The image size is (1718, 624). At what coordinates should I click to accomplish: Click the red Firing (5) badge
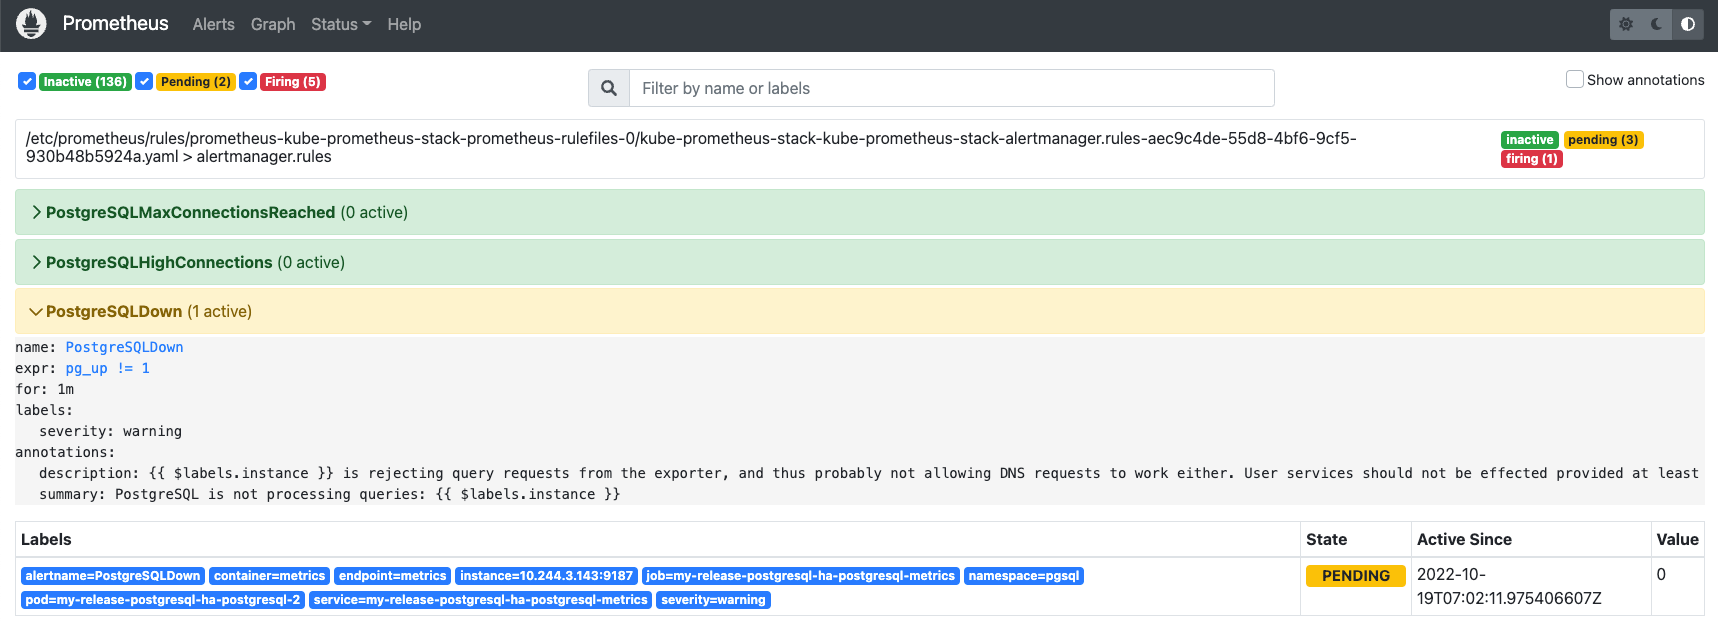pos(293,82)
